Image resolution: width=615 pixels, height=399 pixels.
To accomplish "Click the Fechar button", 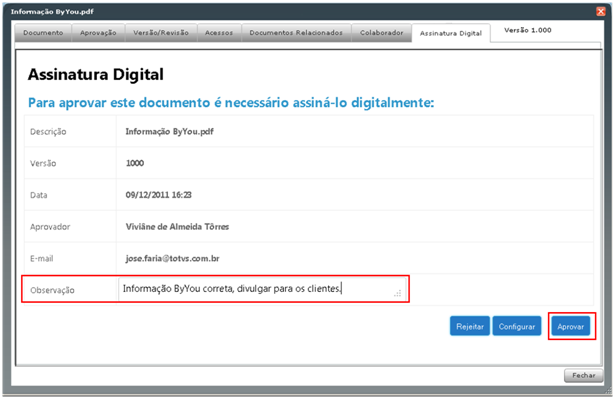I will pos(583,375).
